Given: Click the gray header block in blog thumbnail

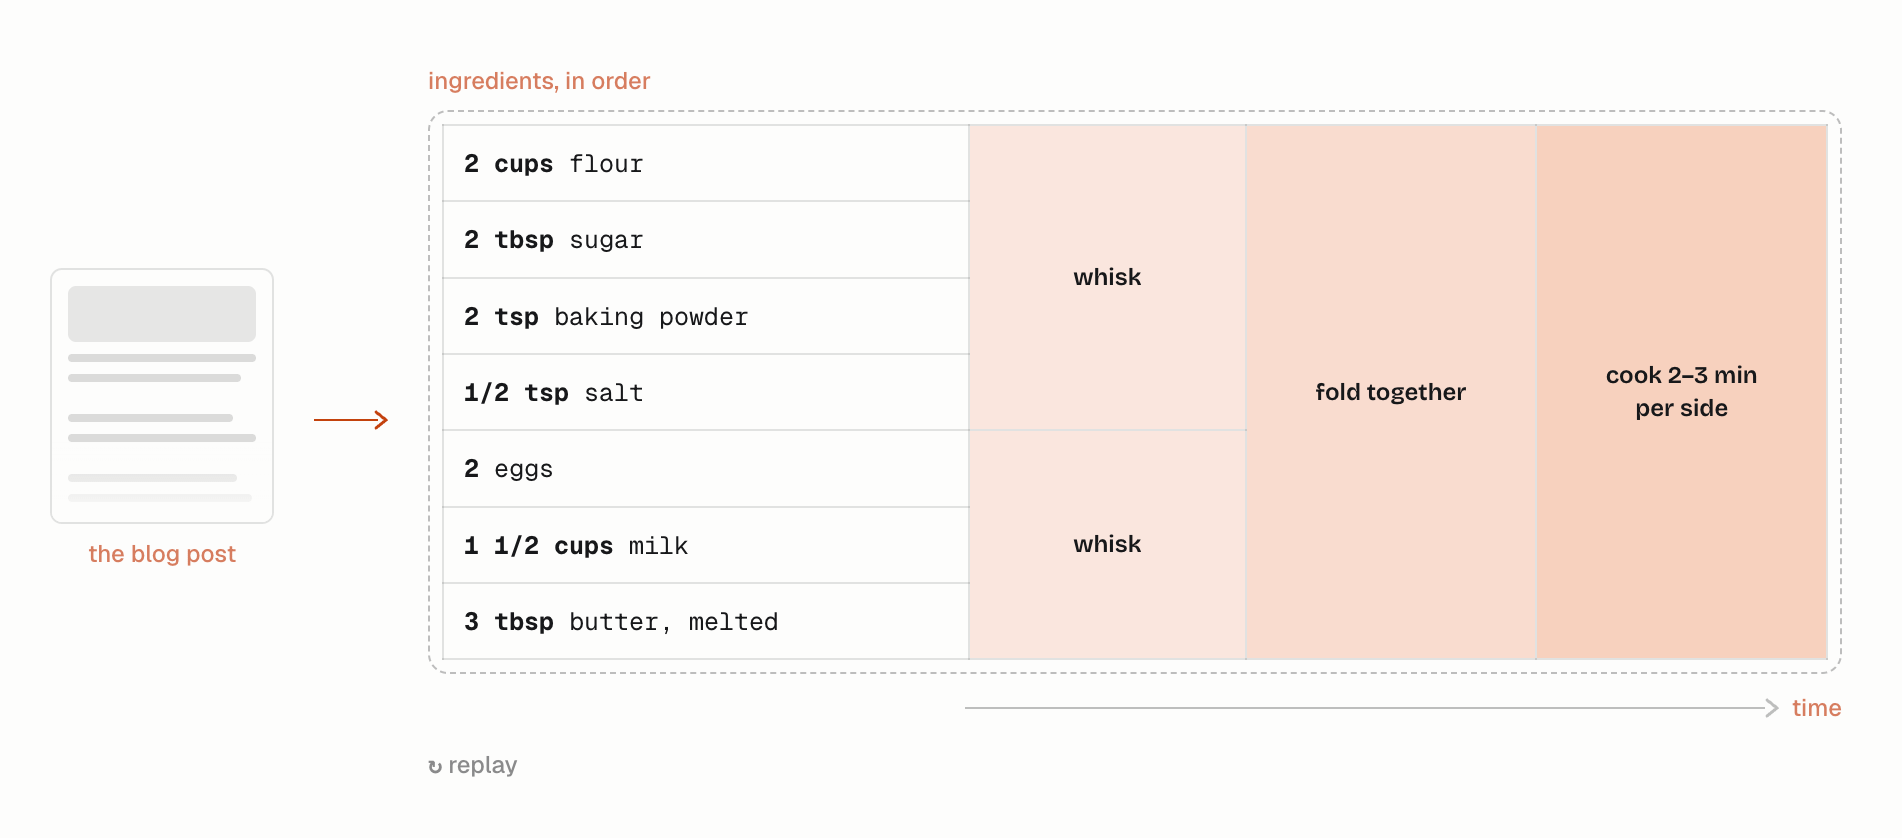Looking at the screenshot, I should coord(162,314).
